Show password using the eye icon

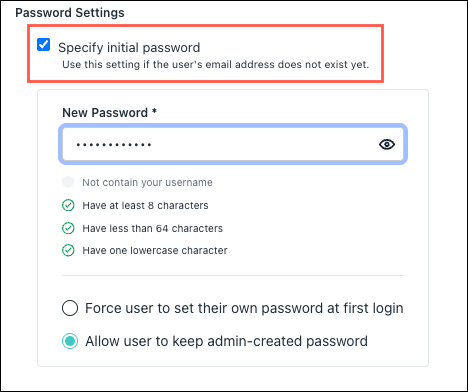click(x=387, y=144)
